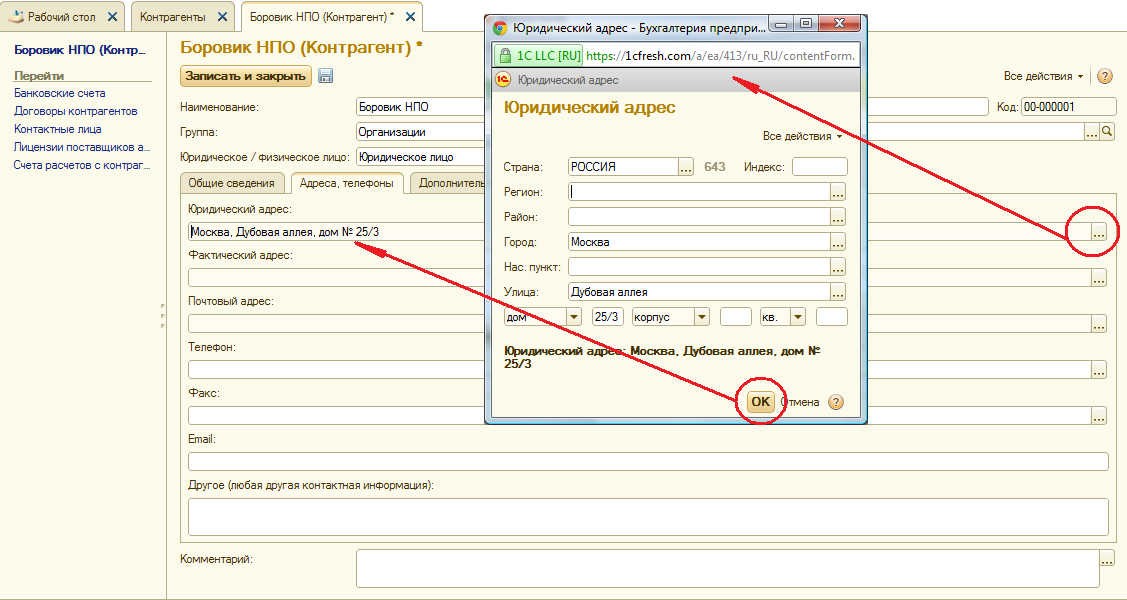The image size is (1127, 600).
Task: Confirm the address with OK button
Action: 761,402
